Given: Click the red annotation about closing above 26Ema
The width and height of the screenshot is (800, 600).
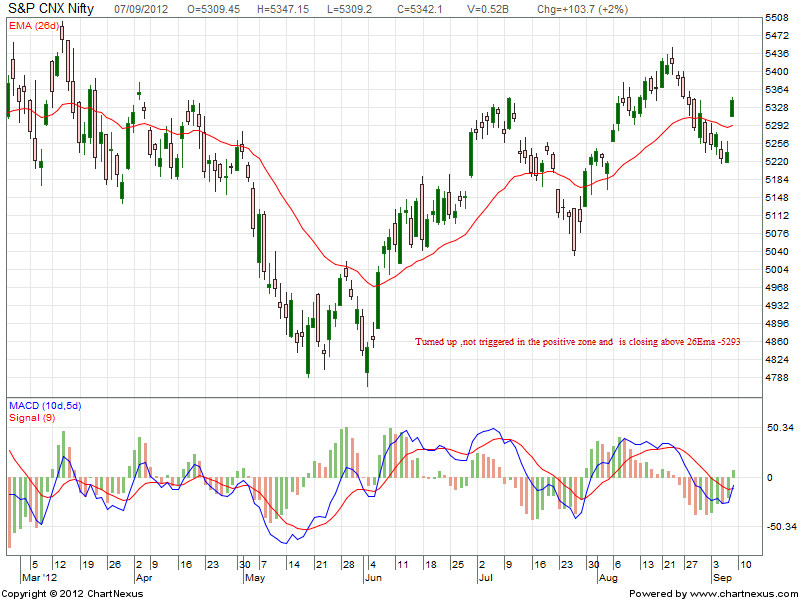Looking at the screenshot, I should 578,342.
